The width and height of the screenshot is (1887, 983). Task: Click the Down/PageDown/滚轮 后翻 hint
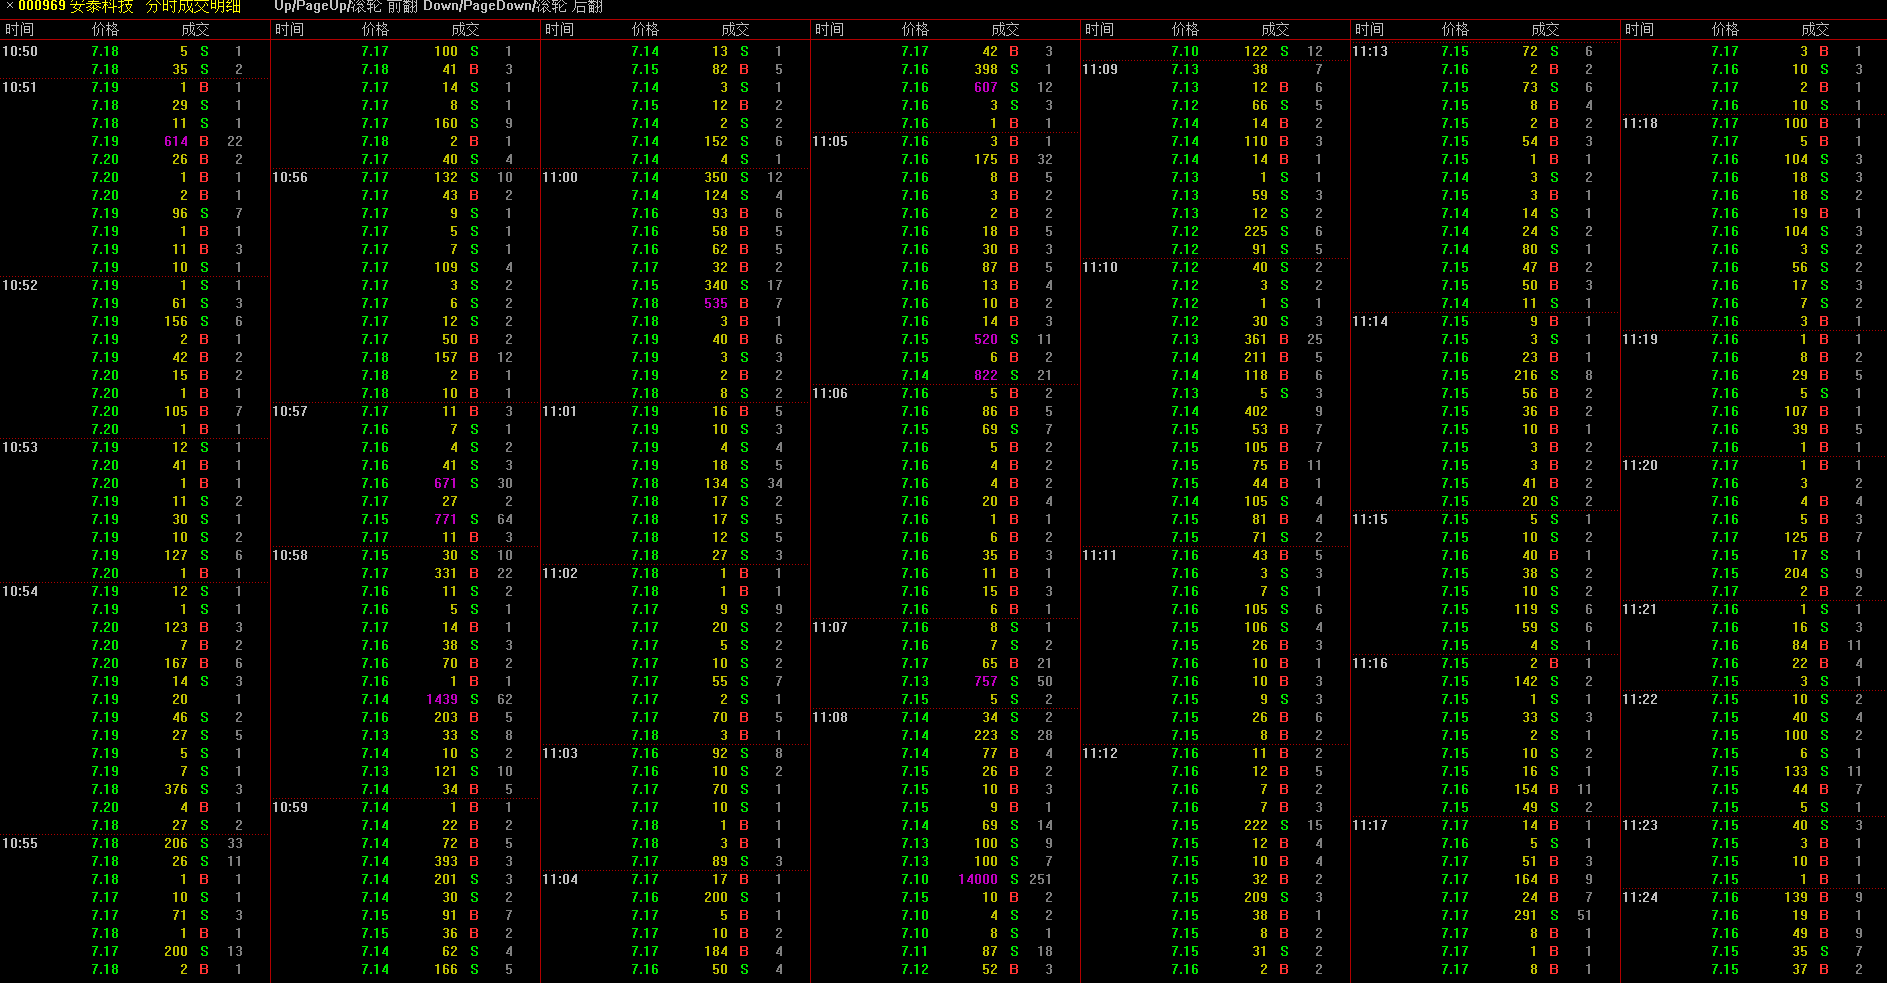pyautogui.click(x=513, y=6)
